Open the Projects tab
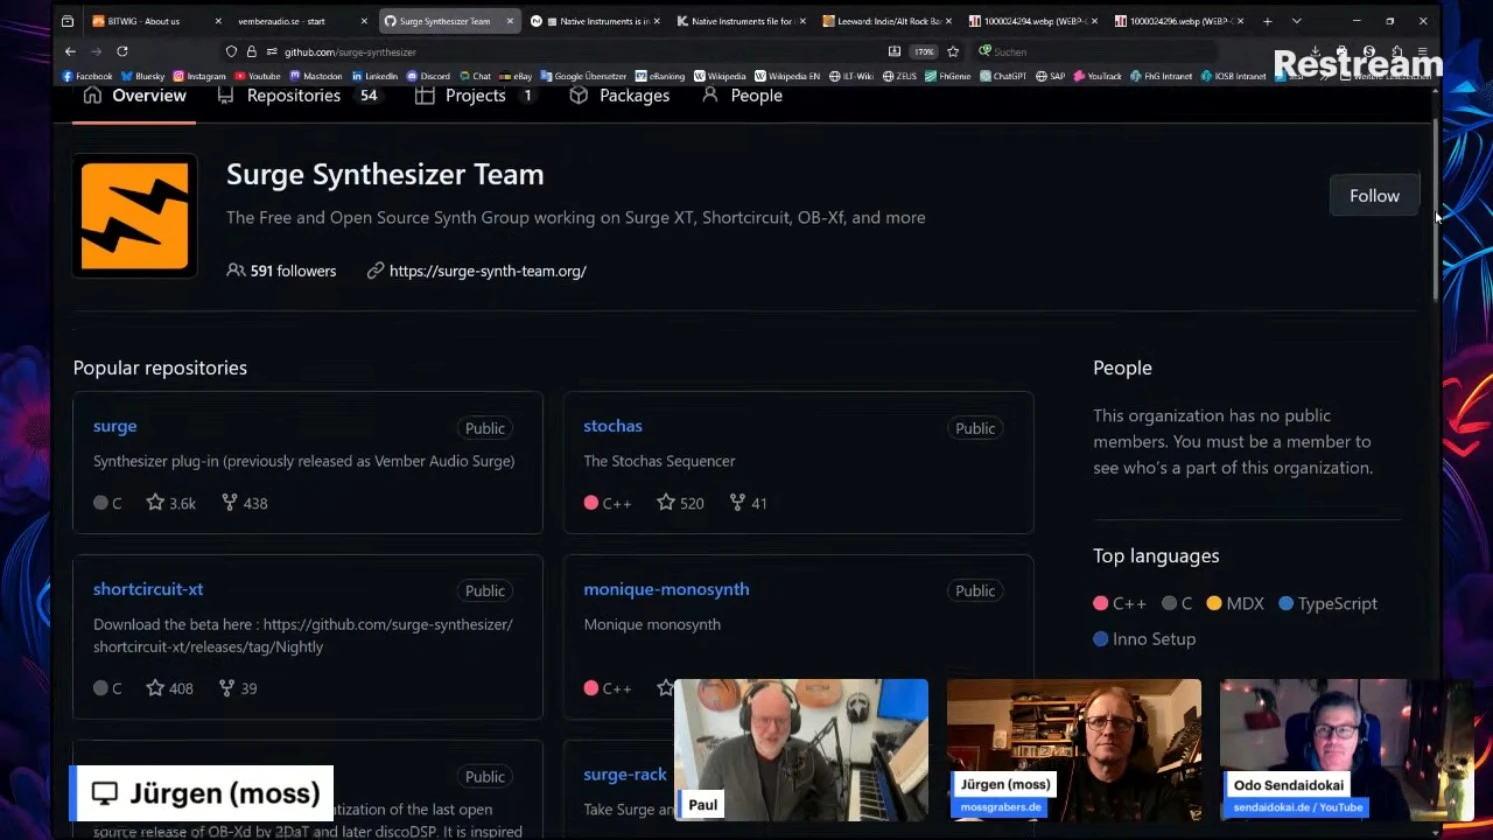 [x=475, y=96]
